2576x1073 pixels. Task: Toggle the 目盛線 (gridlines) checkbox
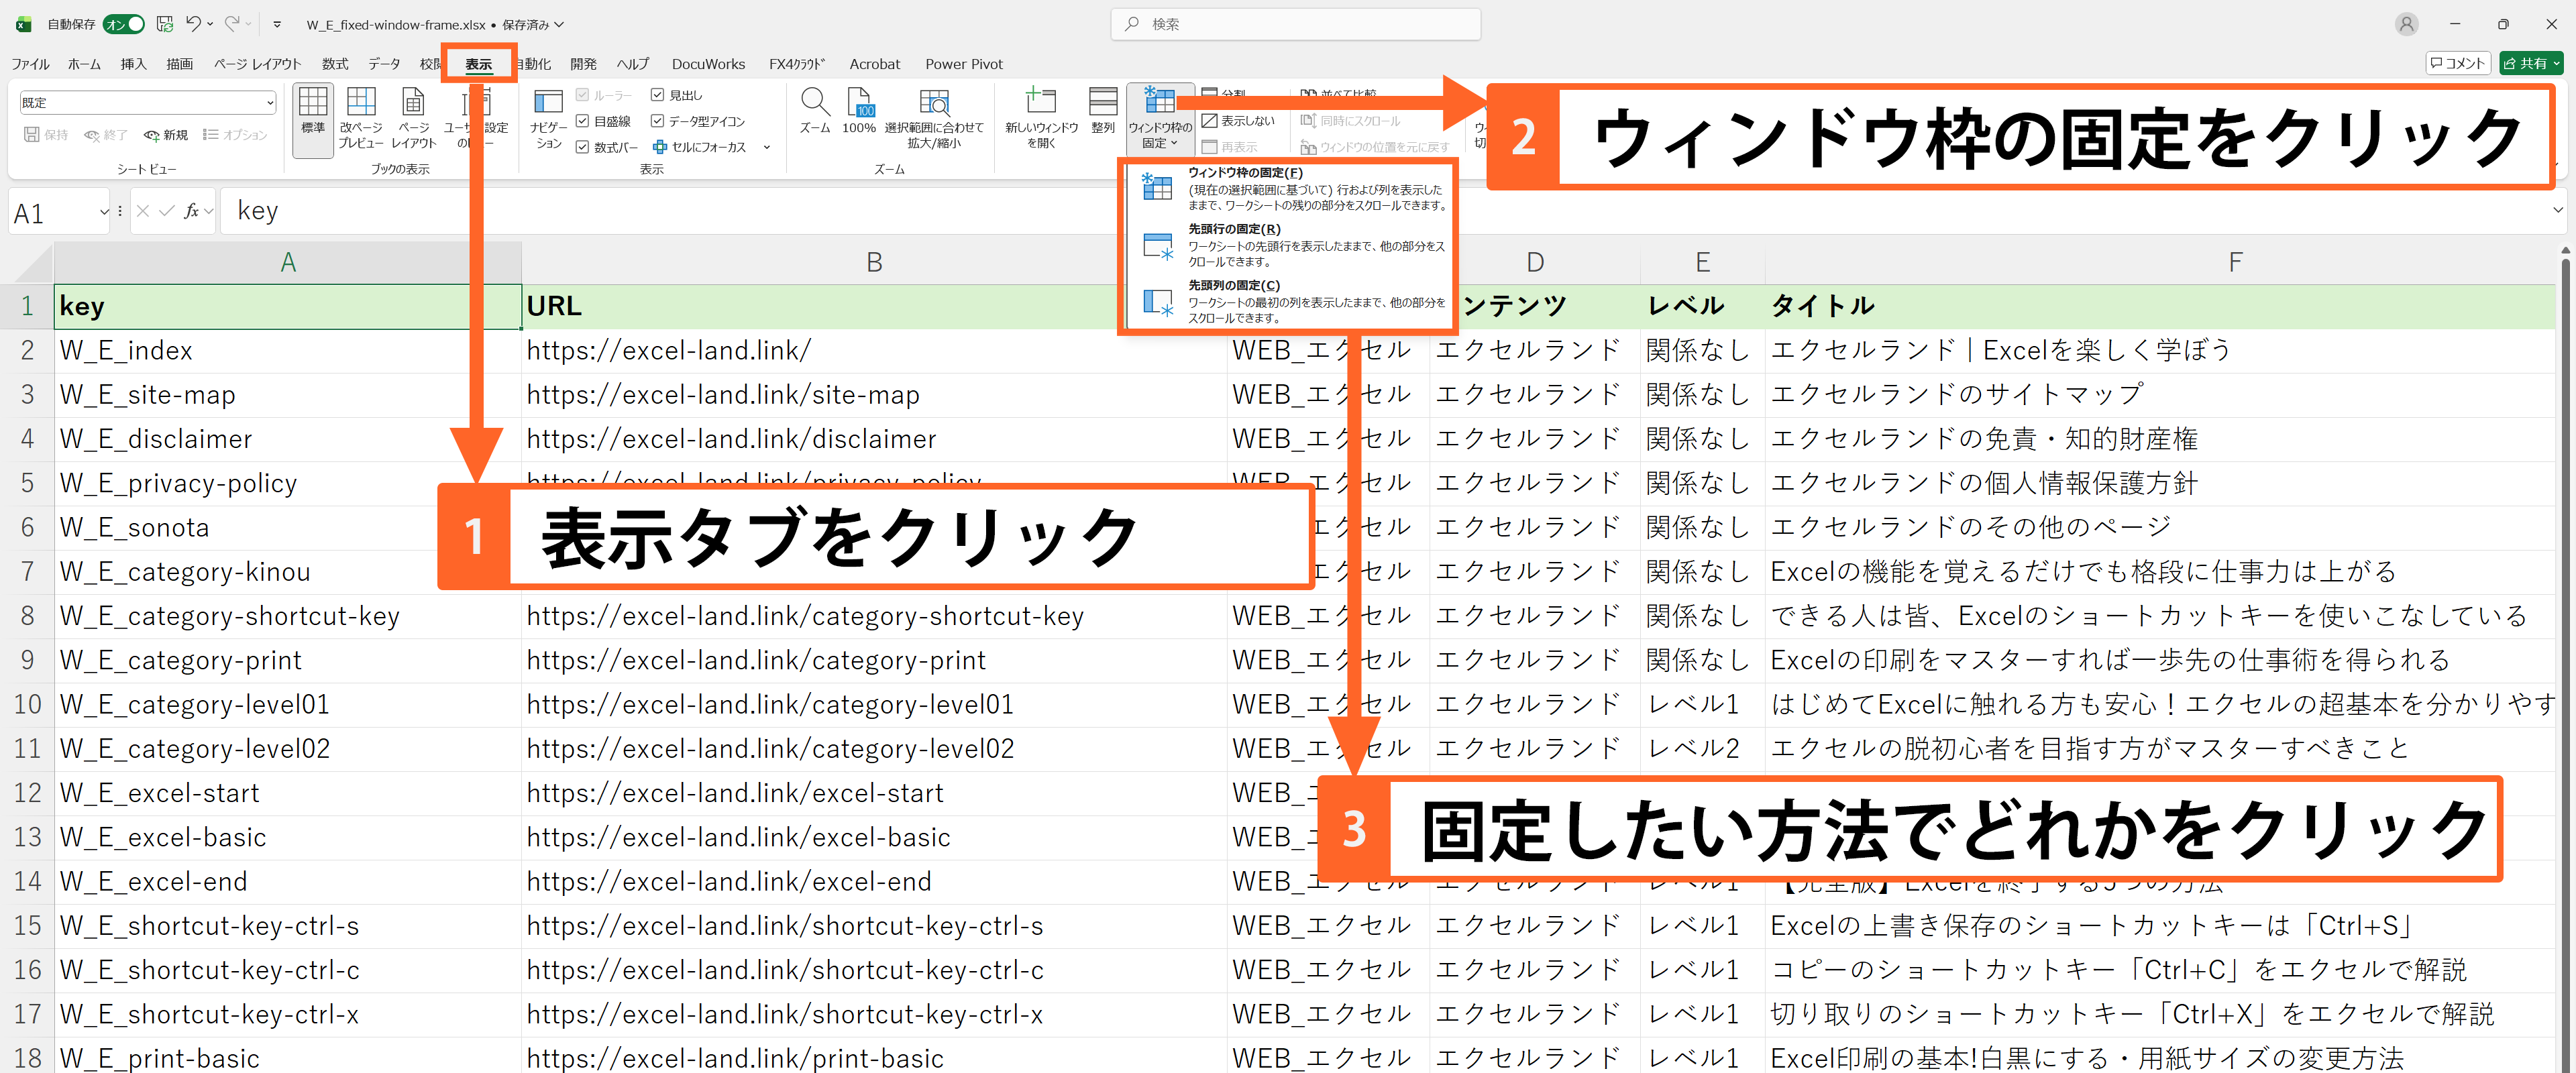click(x=584, y=121)
